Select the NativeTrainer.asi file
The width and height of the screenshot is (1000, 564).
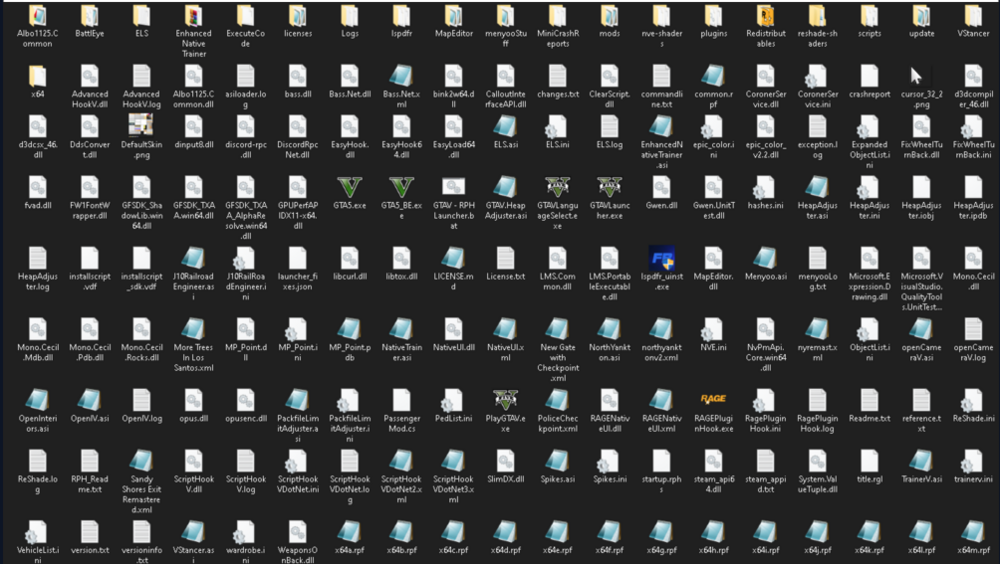coord(401,329)
